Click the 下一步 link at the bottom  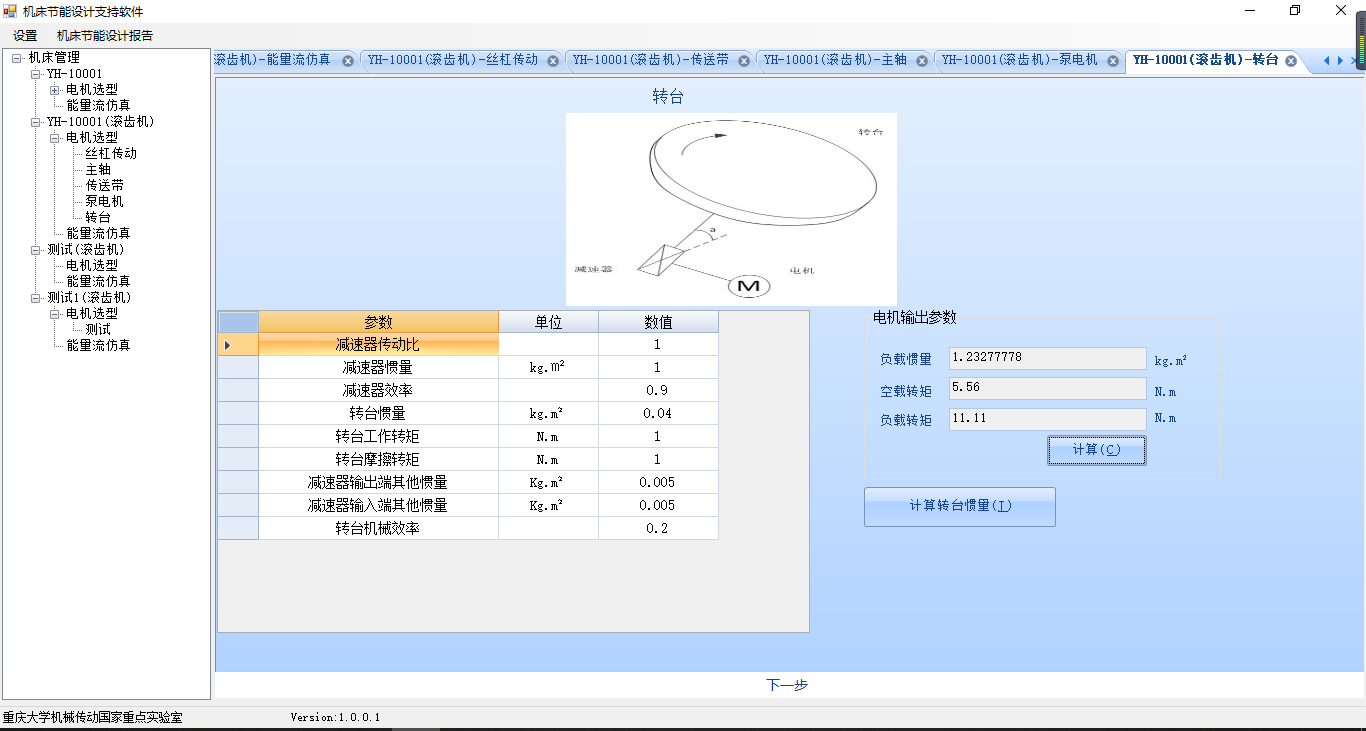(787, 685)
